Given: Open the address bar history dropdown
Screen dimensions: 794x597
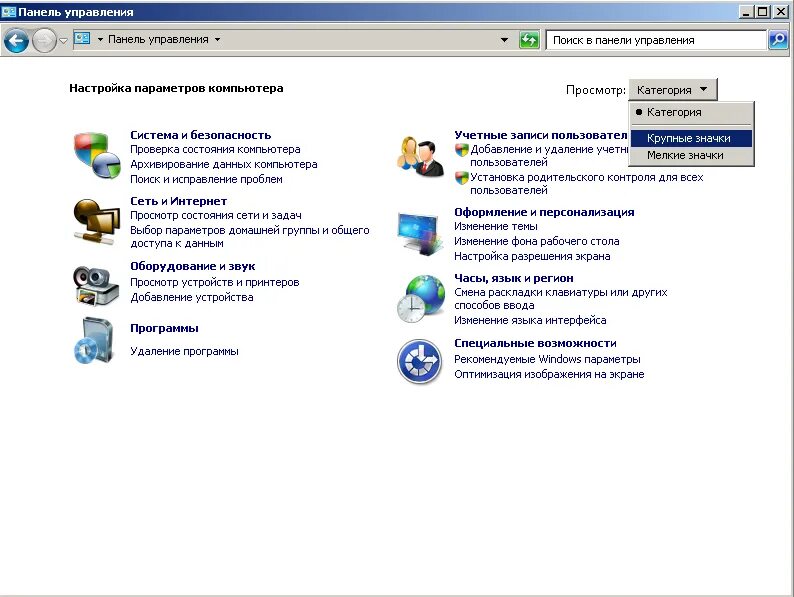Looking at the screenshot, I should [x=504, y=39].
